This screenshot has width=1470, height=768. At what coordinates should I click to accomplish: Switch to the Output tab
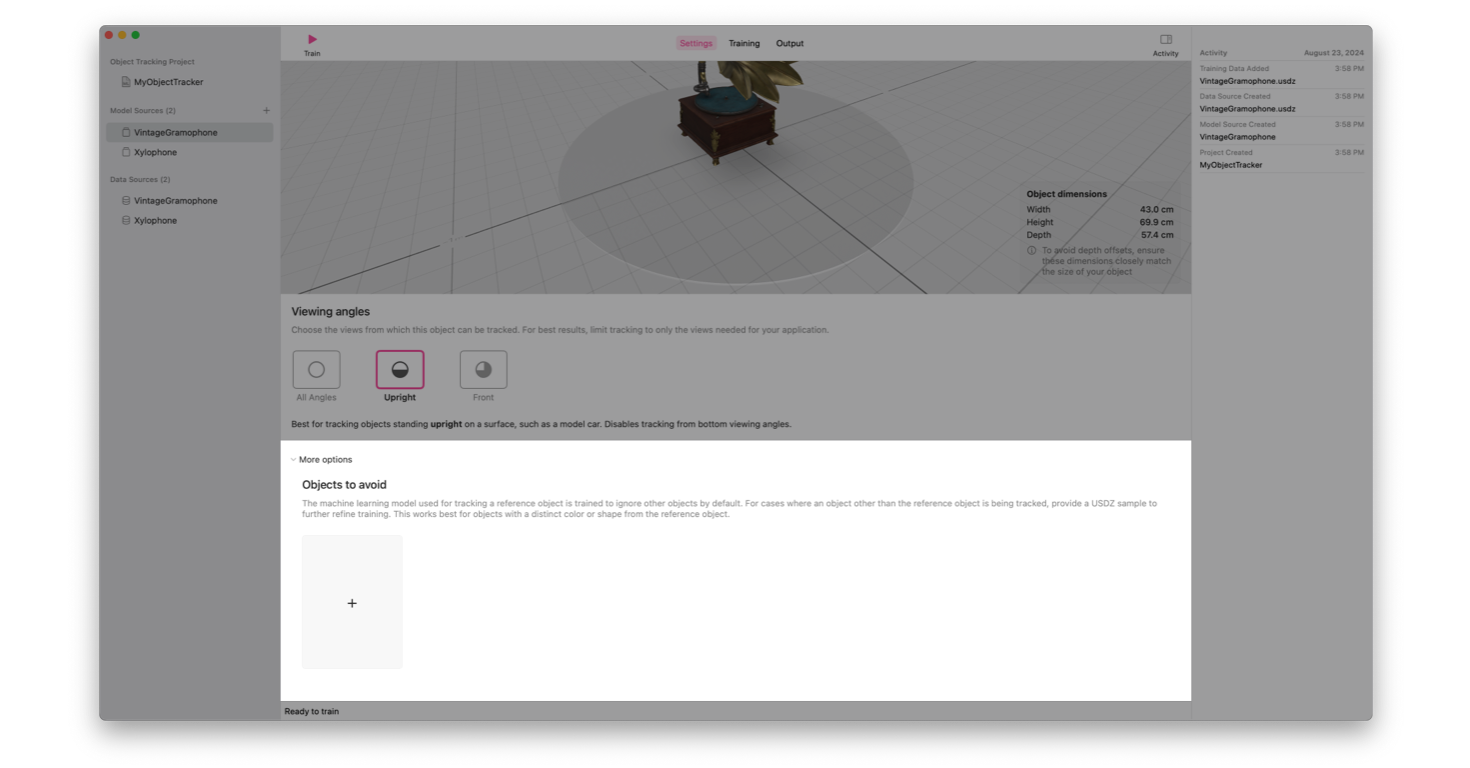coord(790,44)
